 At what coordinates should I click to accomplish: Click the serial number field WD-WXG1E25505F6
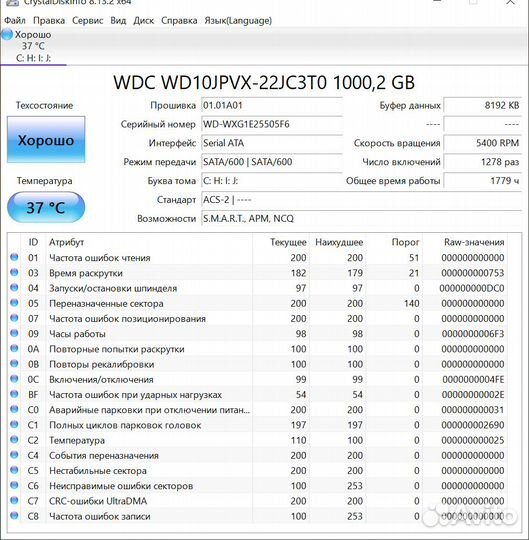point(272,124)
